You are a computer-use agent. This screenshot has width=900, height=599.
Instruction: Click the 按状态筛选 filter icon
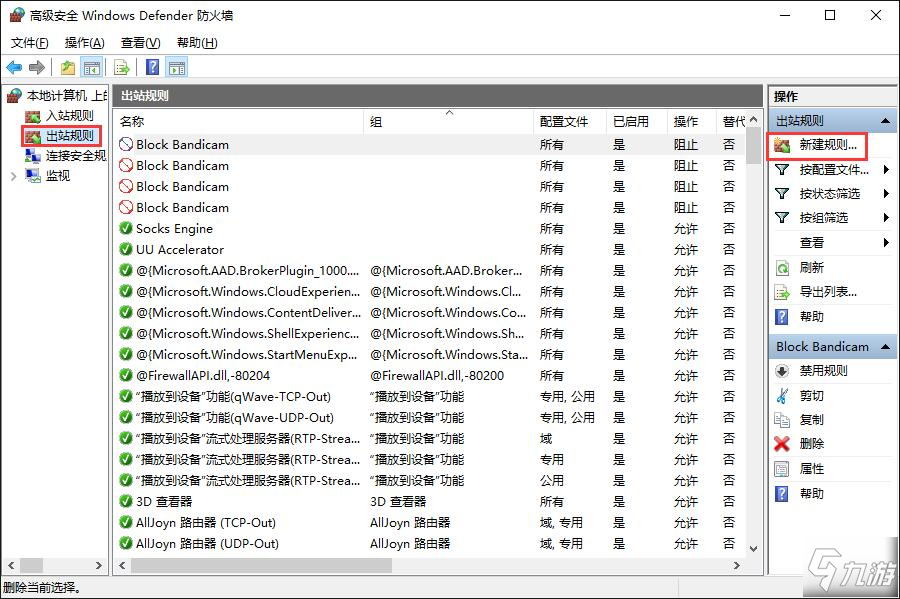click(x=782, y=194)
